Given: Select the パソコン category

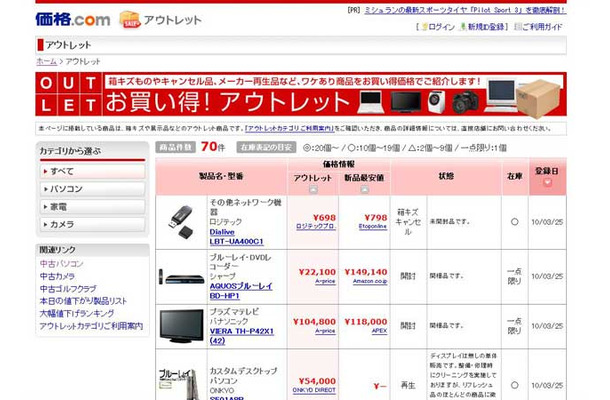Looking at the screenshot, I should click(93, 189).
